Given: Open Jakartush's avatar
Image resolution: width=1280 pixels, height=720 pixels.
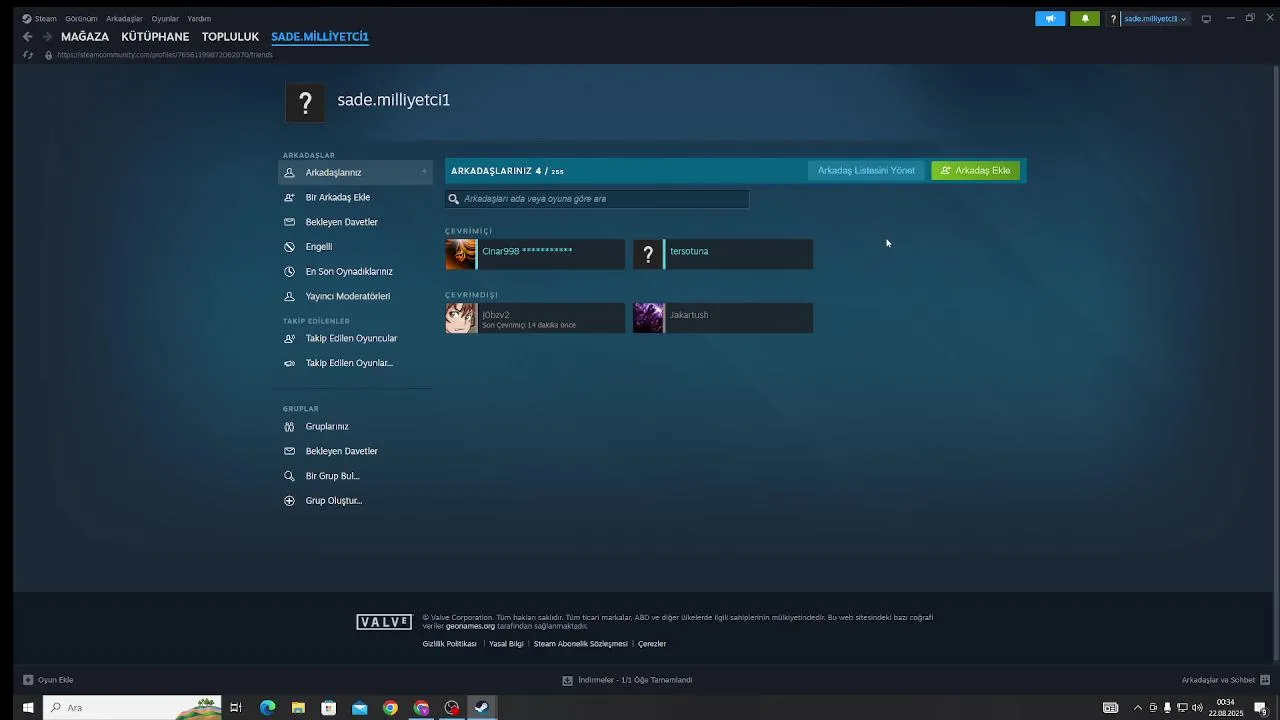Looking at the screenshot, I should (x=648, y=318).
